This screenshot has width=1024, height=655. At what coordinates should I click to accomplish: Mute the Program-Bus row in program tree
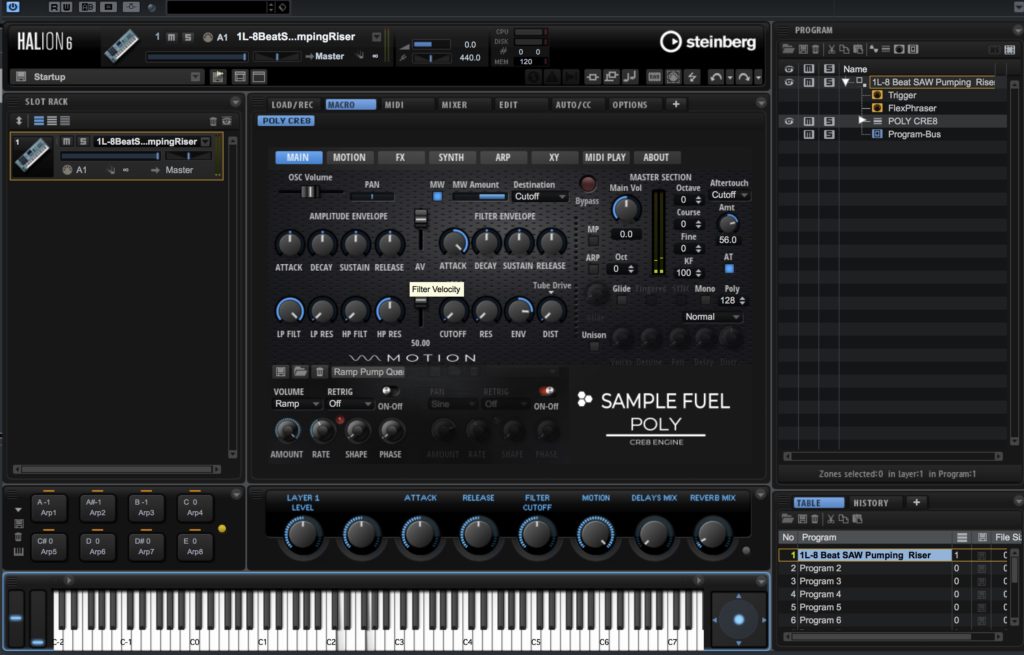coord(808,135)
